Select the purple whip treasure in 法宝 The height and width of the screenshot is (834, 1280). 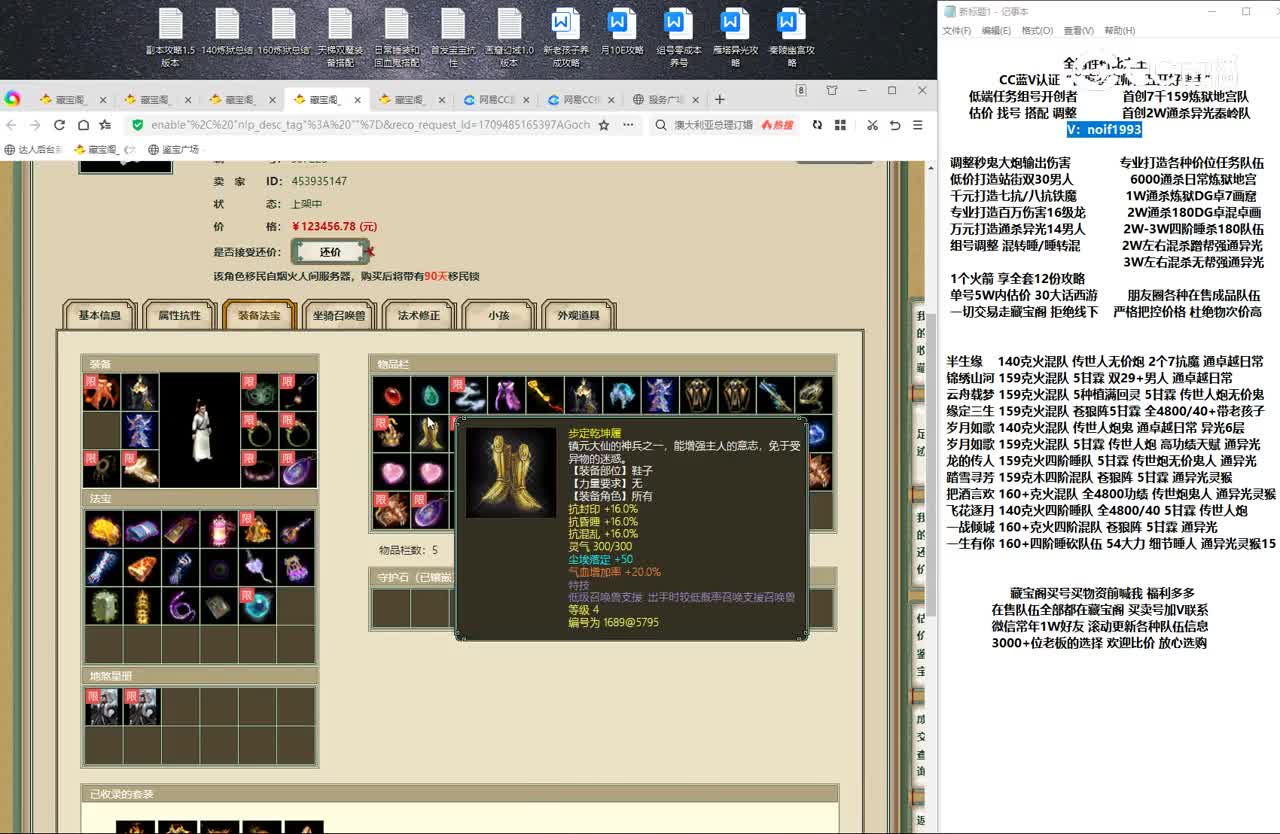click(180, 606)
